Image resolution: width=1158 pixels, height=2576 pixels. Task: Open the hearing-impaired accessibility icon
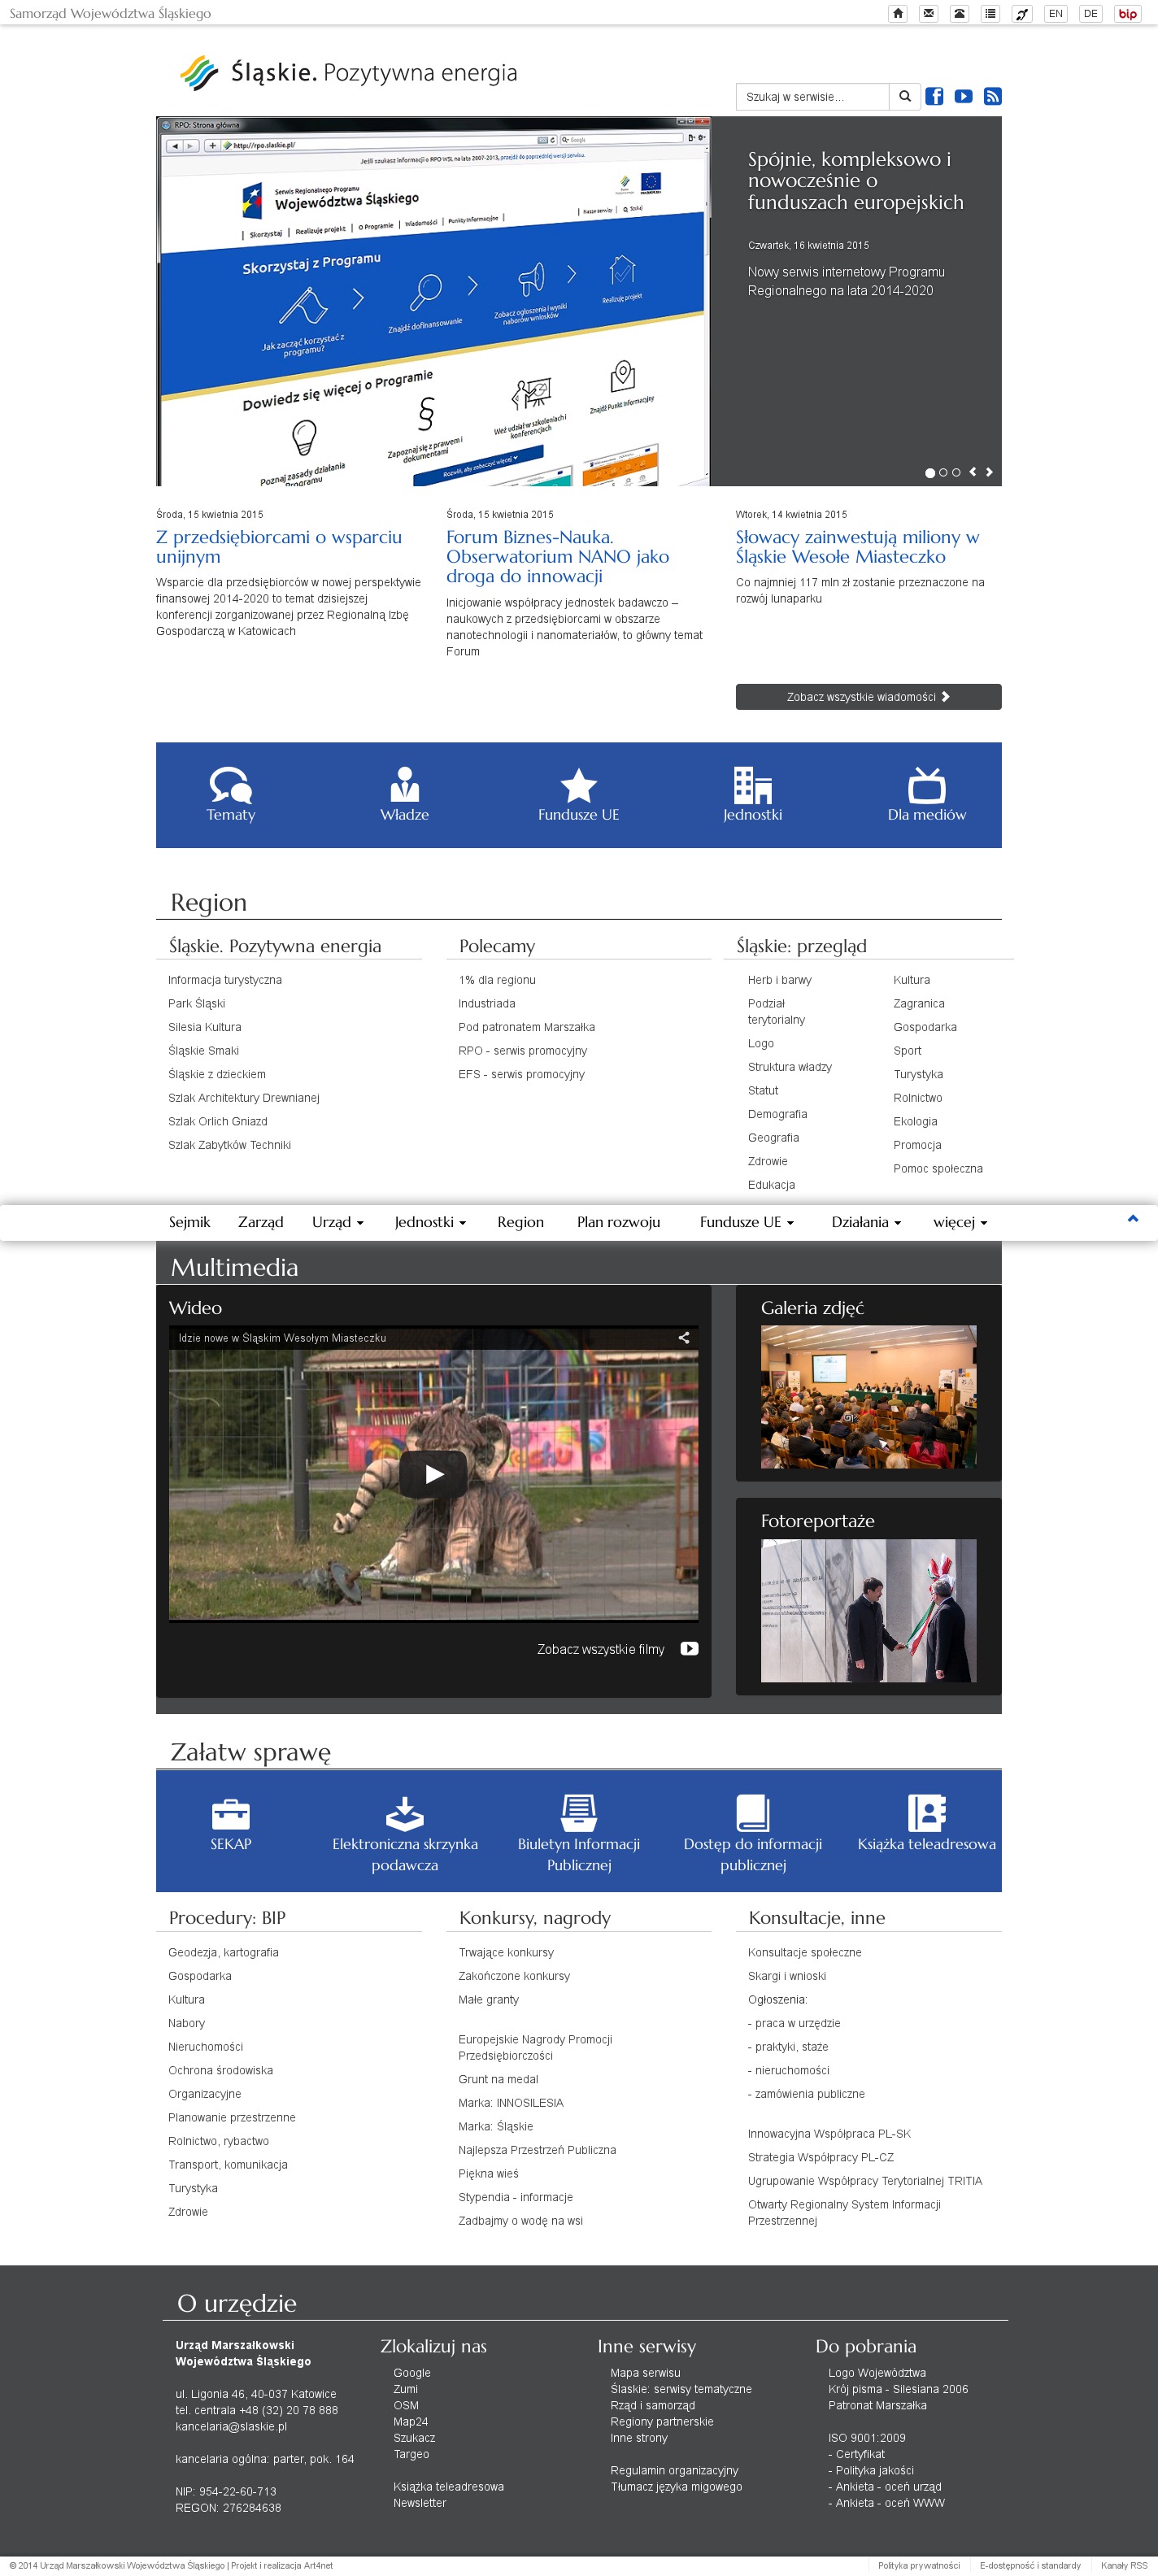1021,14
